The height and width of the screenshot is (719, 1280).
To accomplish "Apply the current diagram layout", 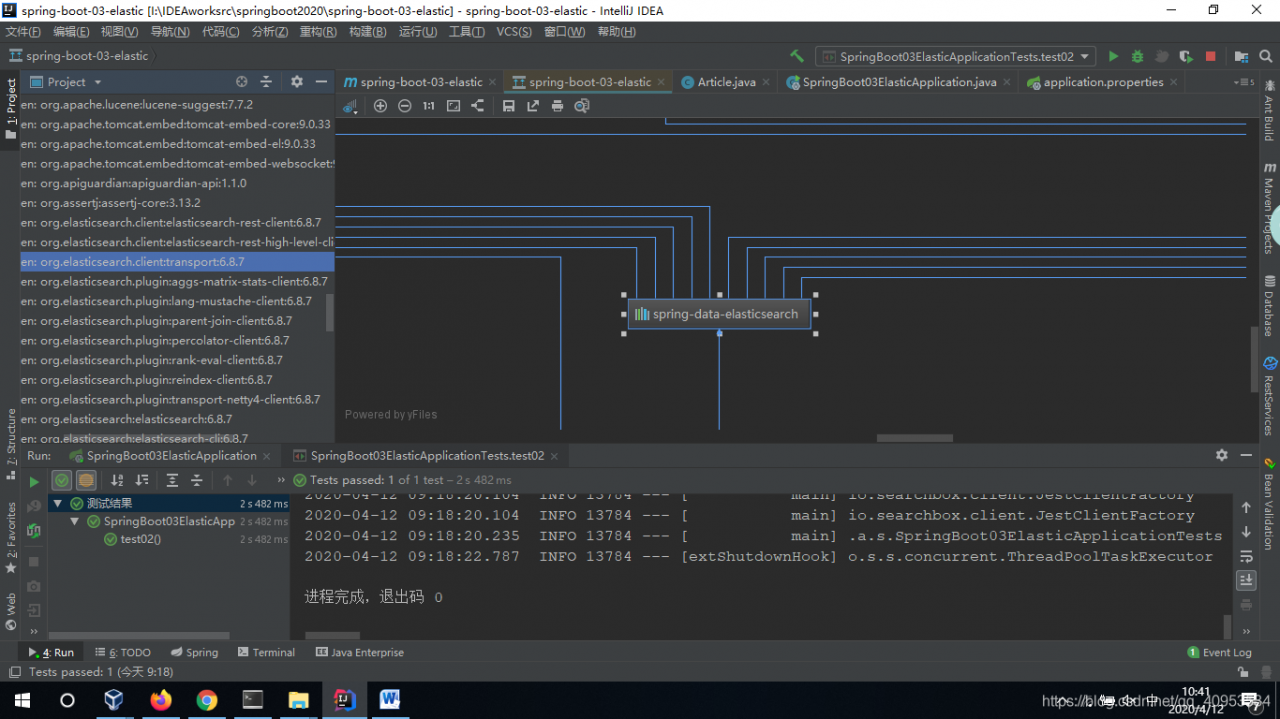I will point(477,106).
